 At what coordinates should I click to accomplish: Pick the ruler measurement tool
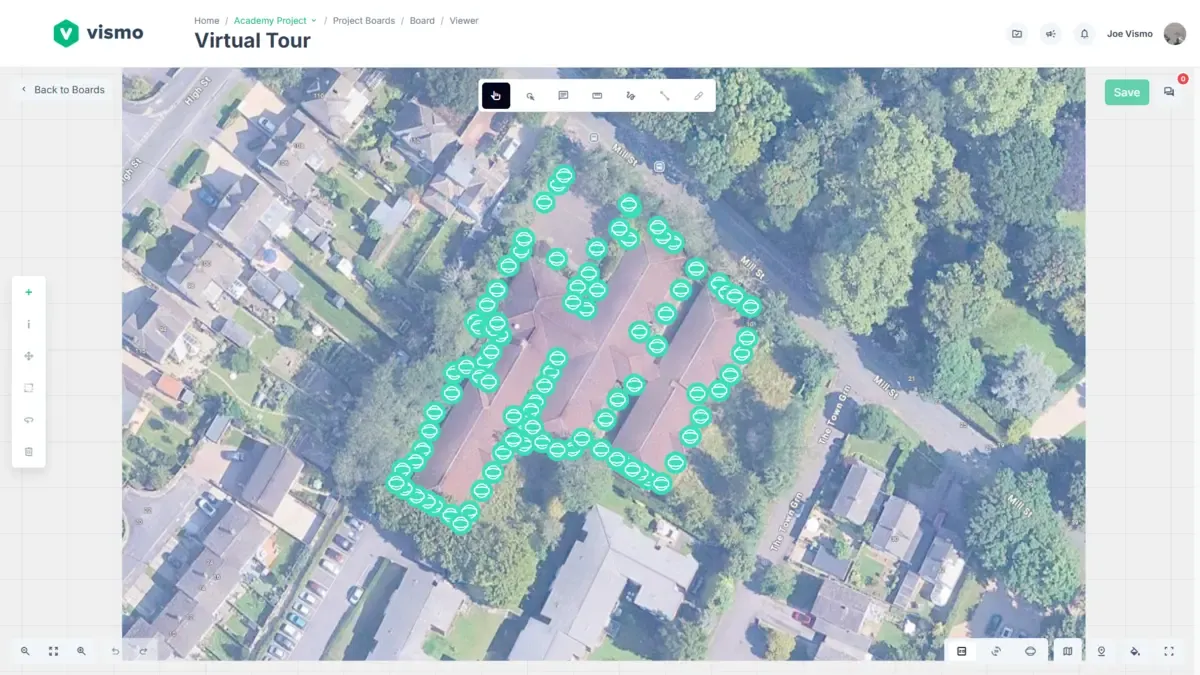(597, 95)
